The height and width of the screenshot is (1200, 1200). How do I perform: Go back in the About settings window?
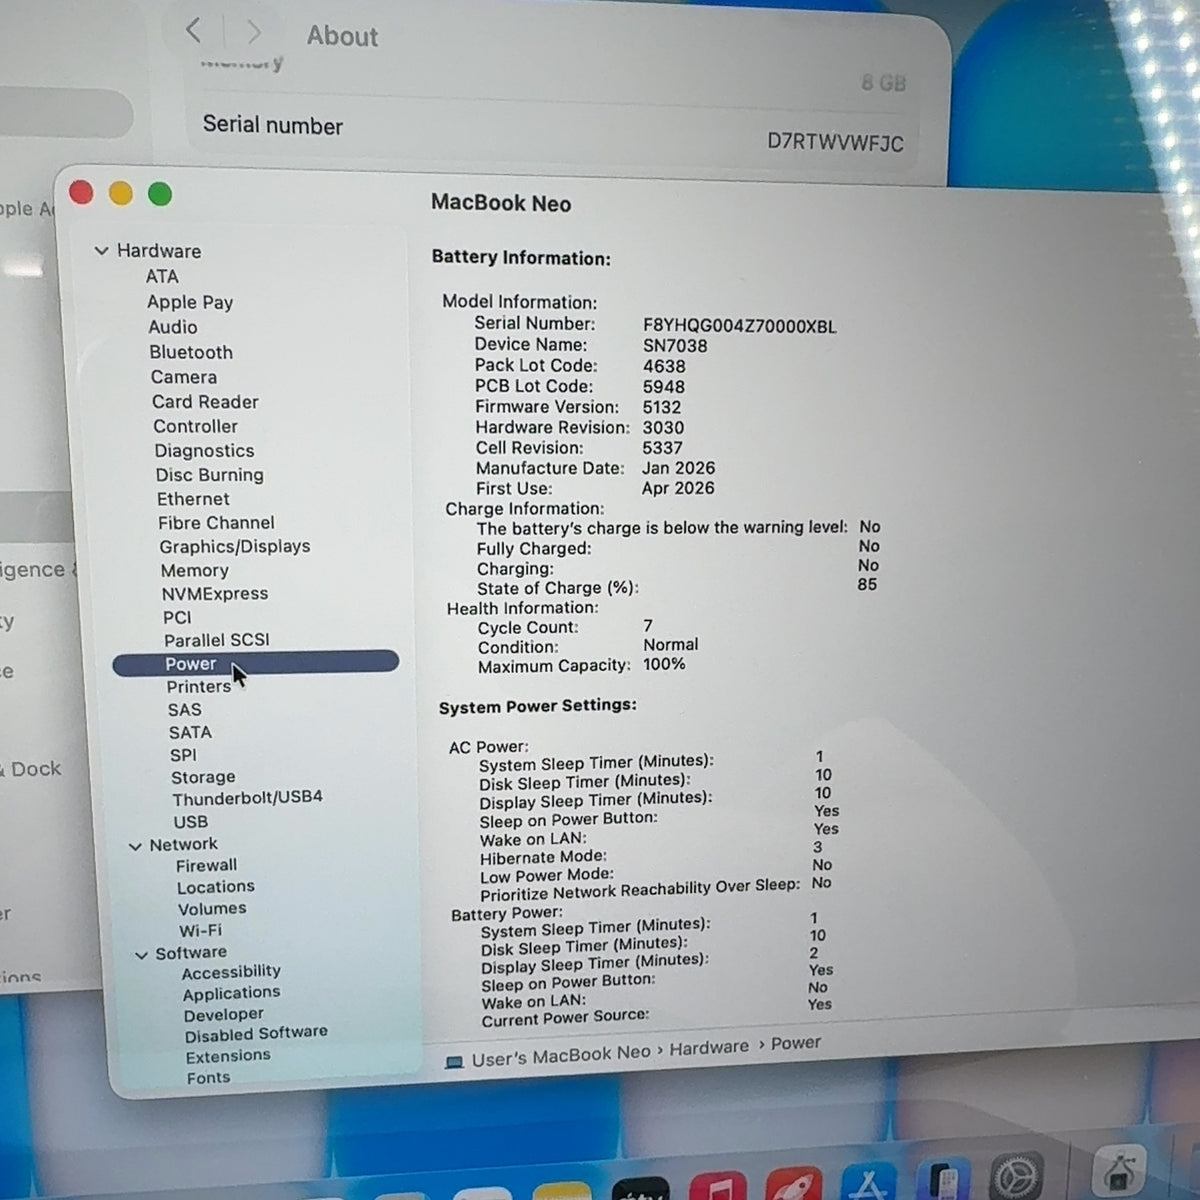click(x=194, y=30)
